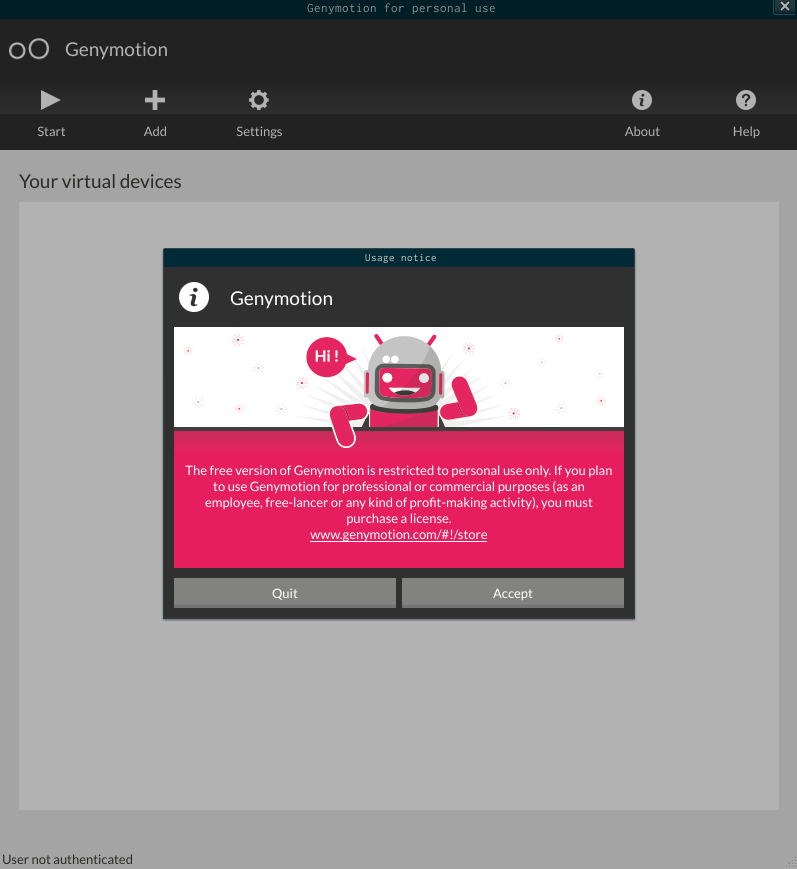The width and height of the screenshot is (797, 869).
Task: Click the Start label in the toolbar
Action: [x=51, y=131]
